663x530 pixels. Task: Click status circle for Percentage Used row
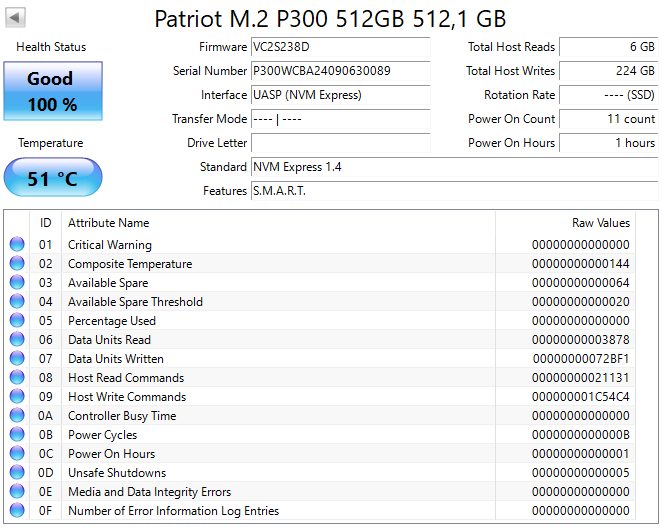(x=17, y=321)
